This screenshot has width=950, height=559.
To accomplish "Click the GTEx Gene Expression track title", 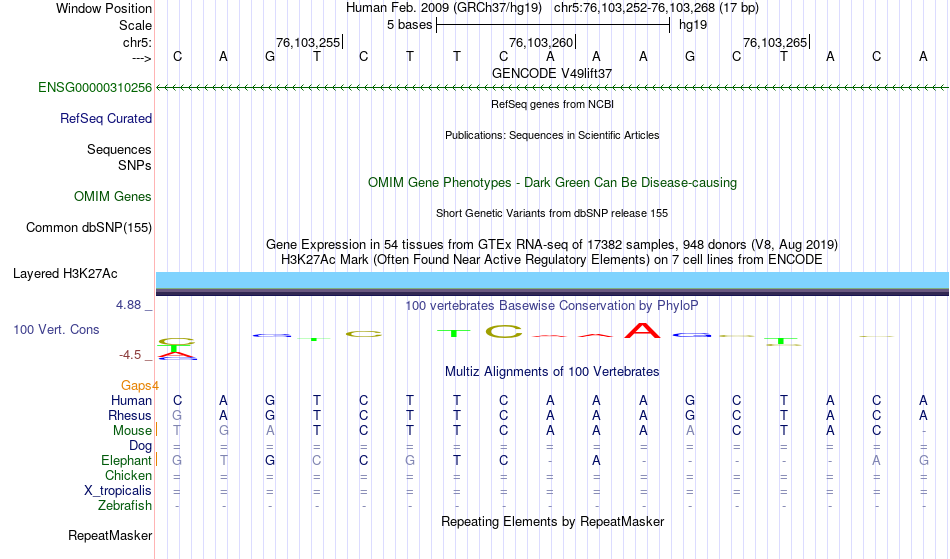I will tap(552, 245).
